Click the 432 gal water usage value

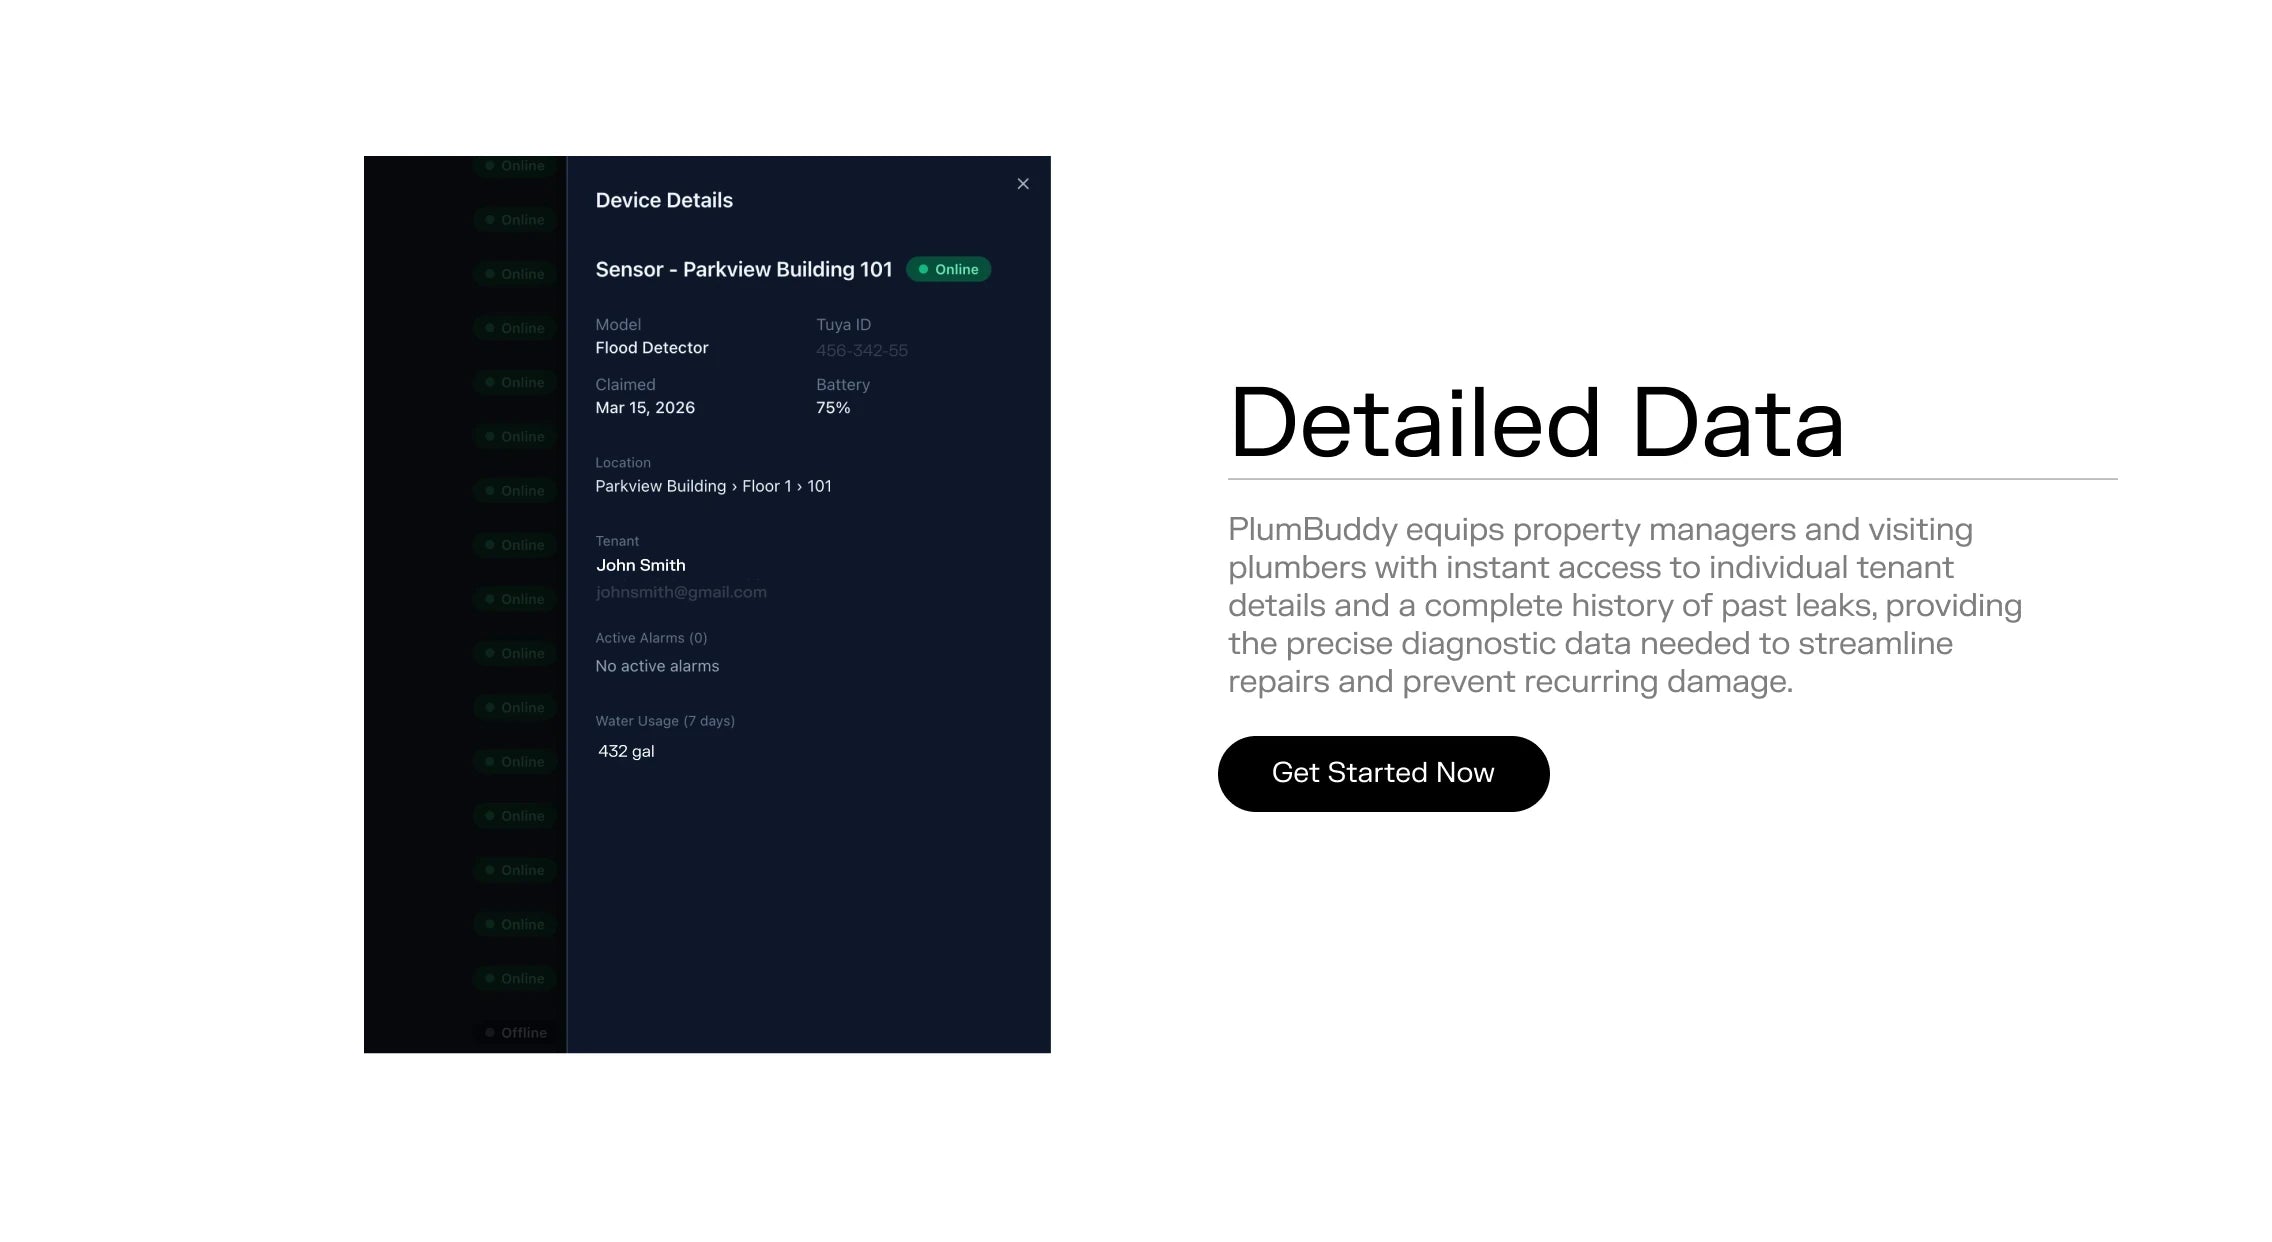point(626,751)
